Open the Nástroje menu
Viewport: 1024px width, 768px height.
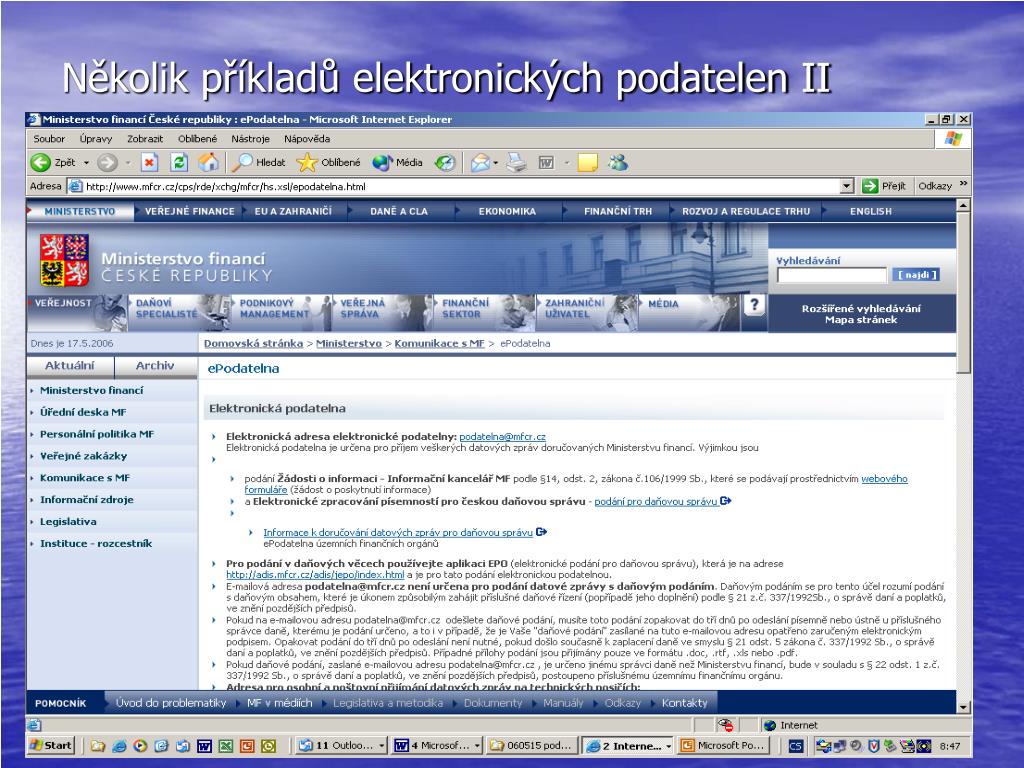(x=250, y=139)
